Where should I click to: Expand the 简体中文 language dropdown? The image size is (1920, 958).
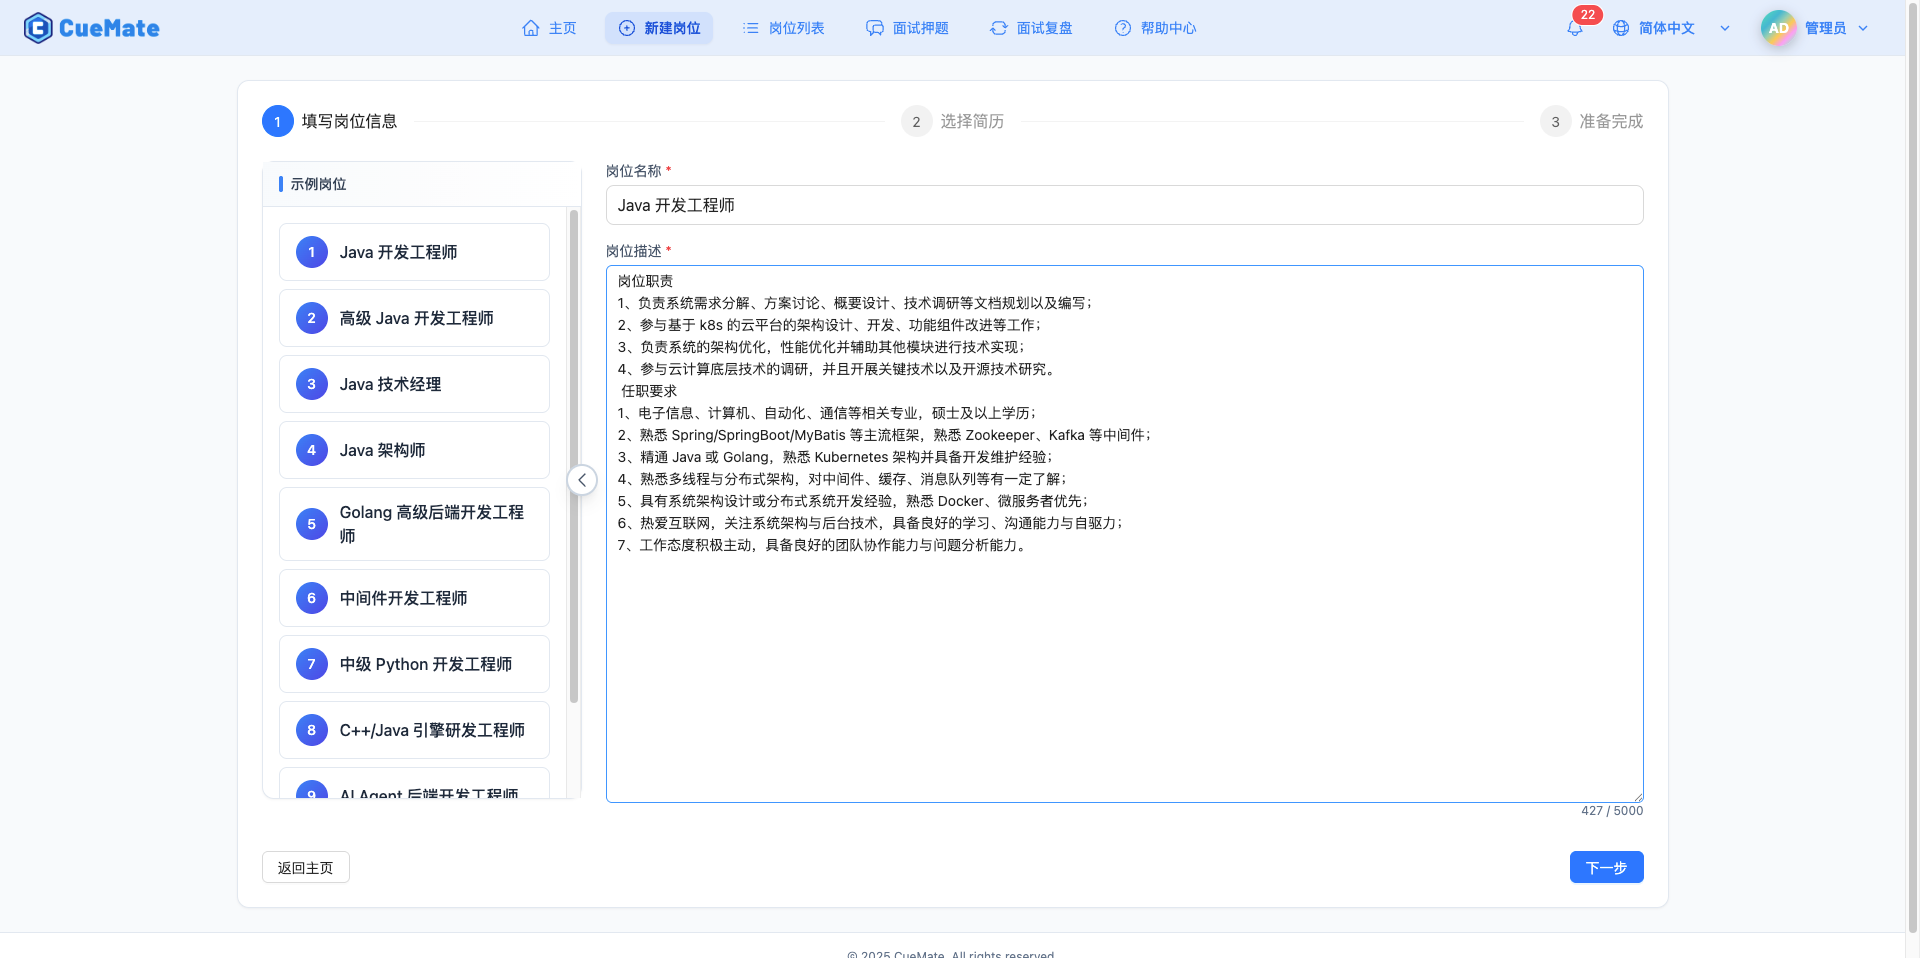pos(1725,28)
